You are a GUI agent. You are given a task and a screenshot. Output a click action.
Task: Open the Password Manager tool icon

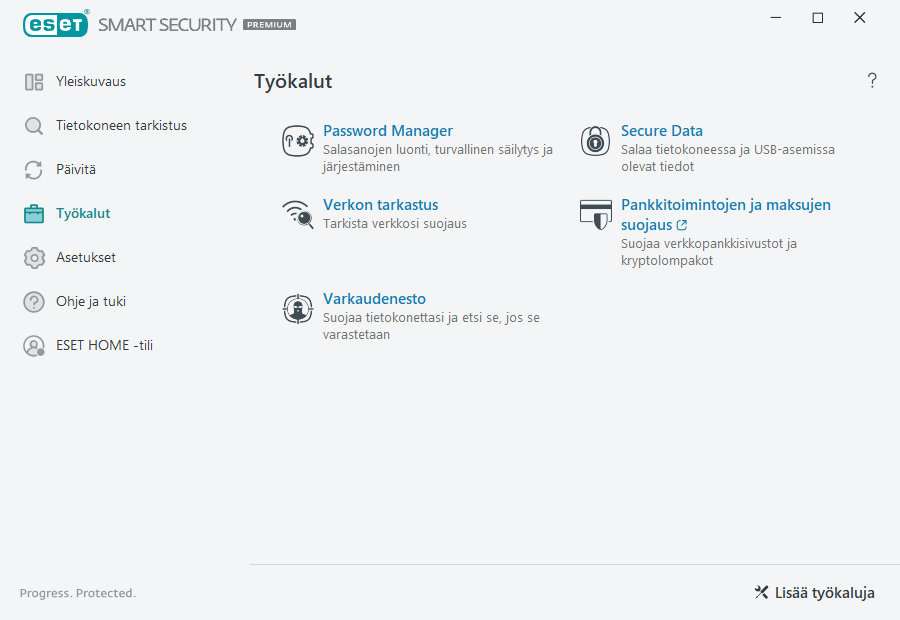click(x=297, y=140)
